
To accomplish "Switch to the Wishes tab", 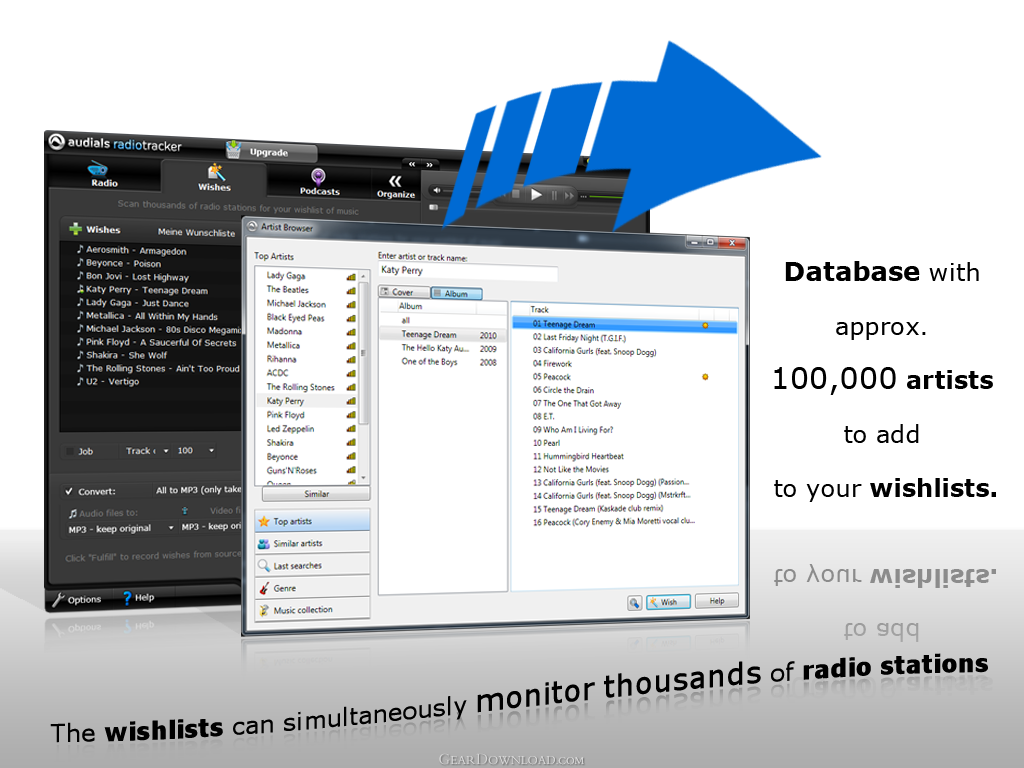I will coord(214,178).
